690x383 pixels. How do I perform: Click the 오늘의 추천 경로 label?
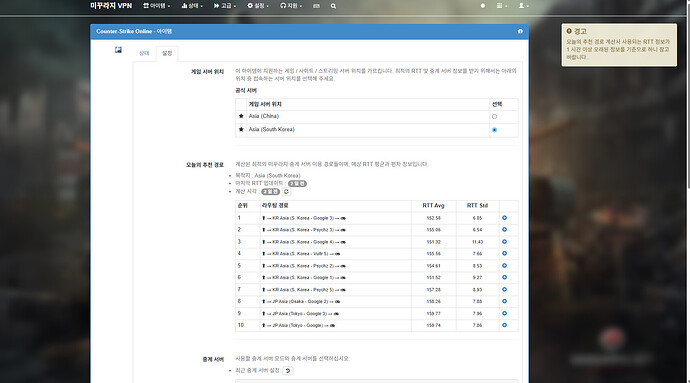pyautogui.click(x=205, y=165)
